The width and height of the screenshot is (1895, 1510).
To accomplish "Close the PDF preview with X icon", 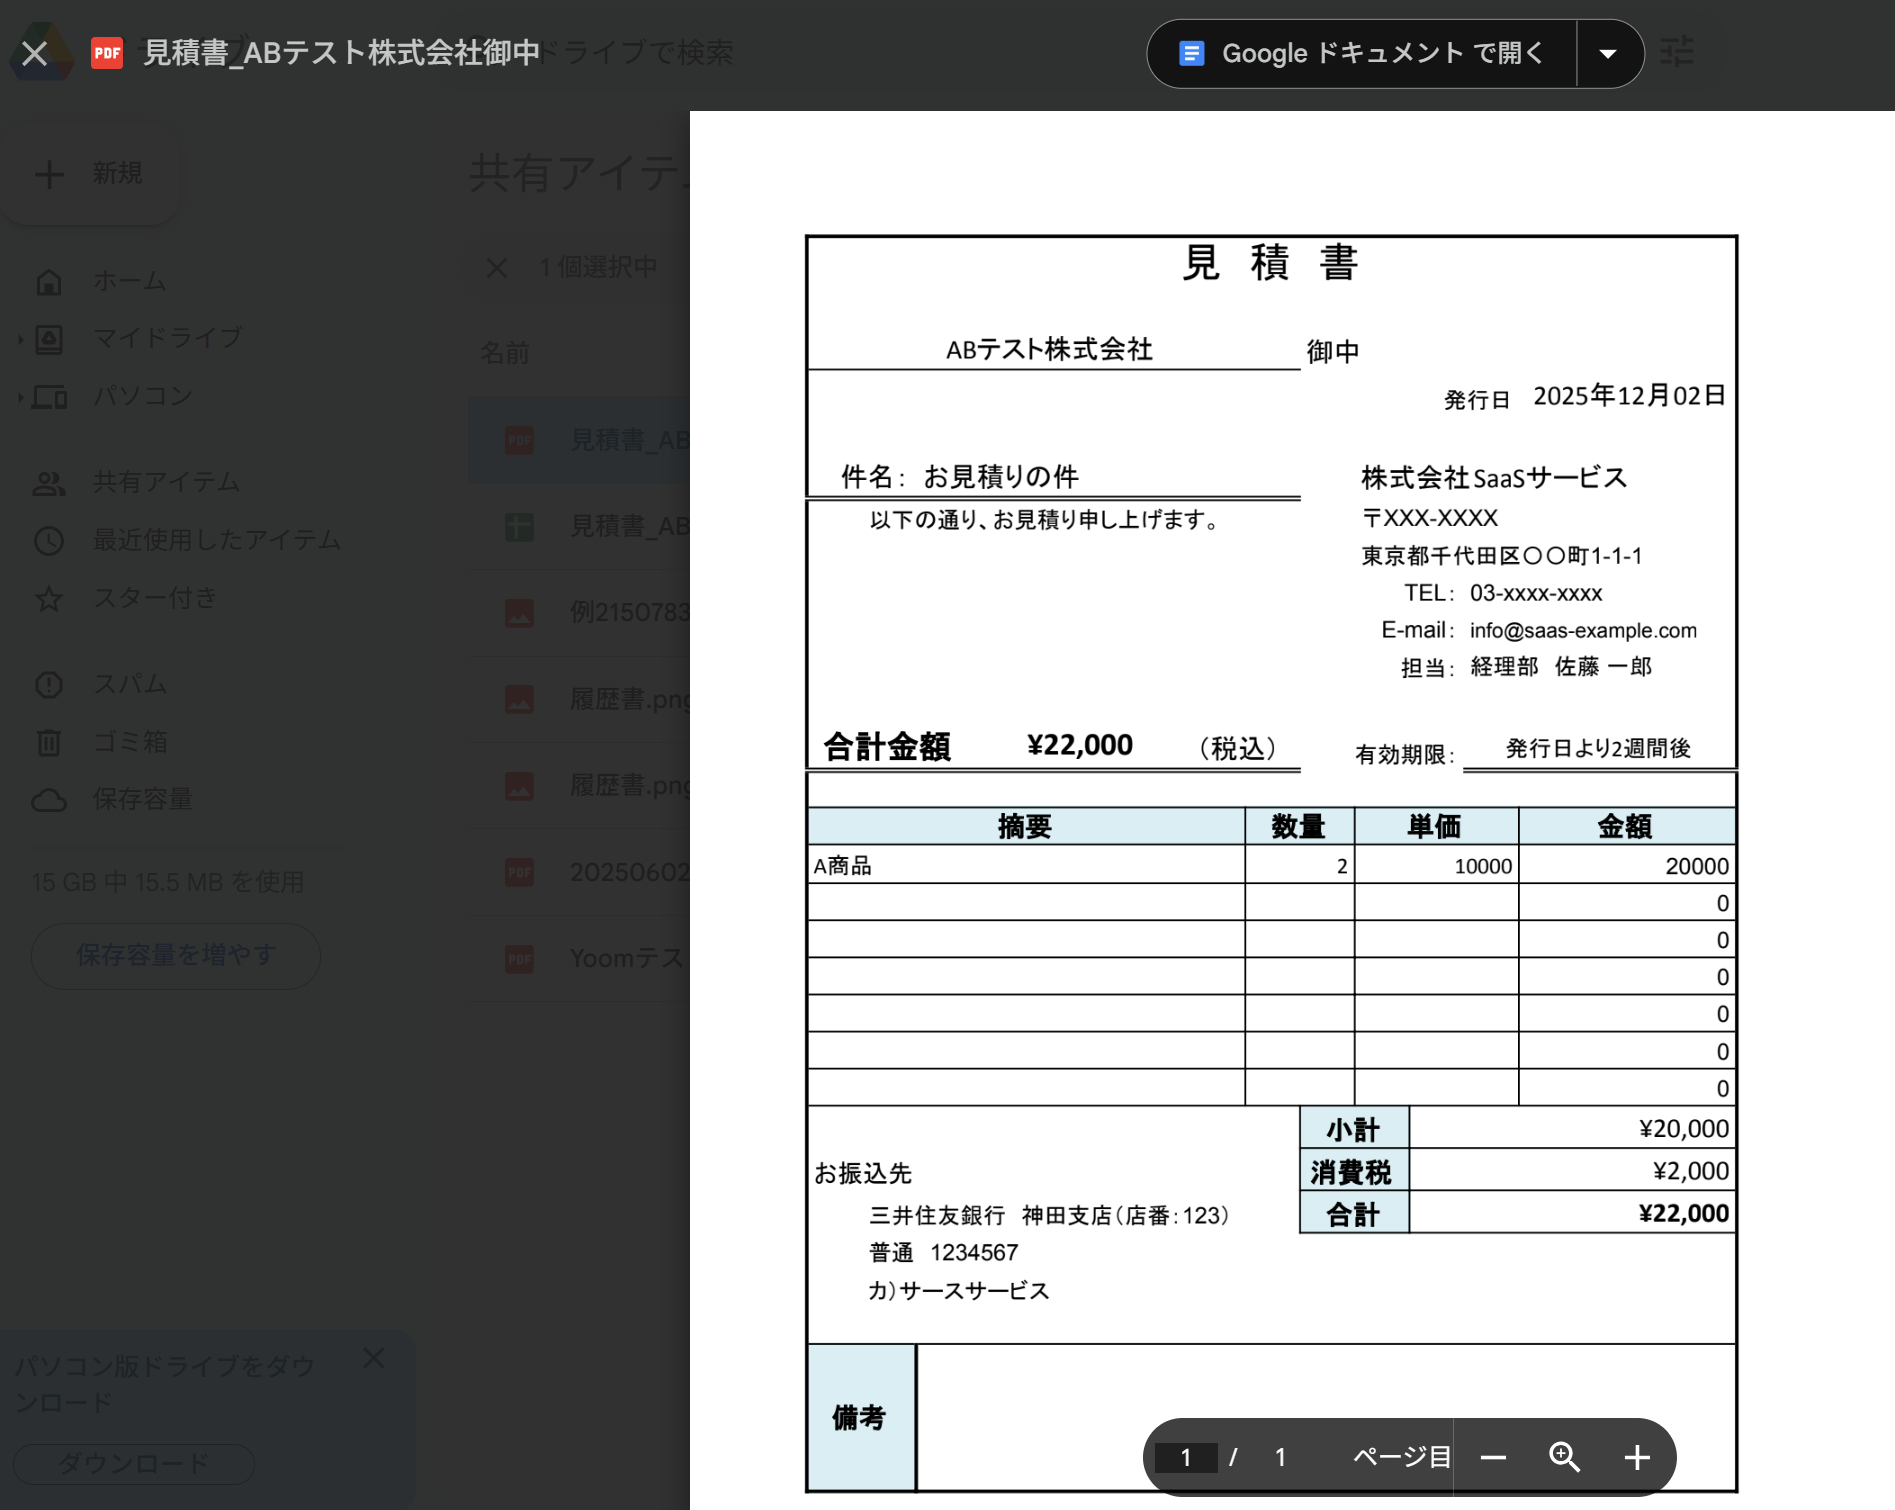I will point(35,53).
